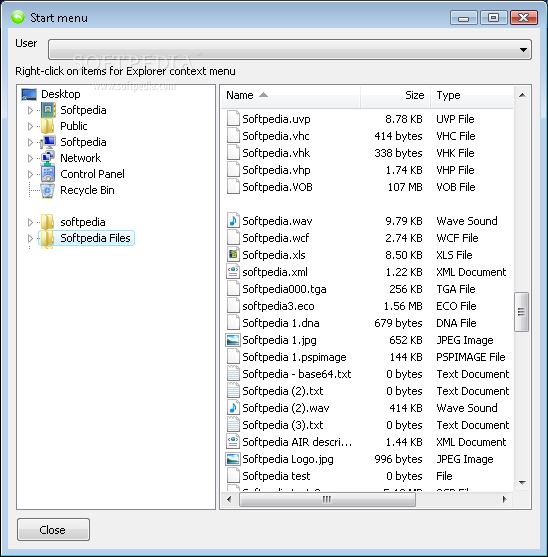Click the Public folder icon
This screenshot has width=548, height=557.
(48, 126)
